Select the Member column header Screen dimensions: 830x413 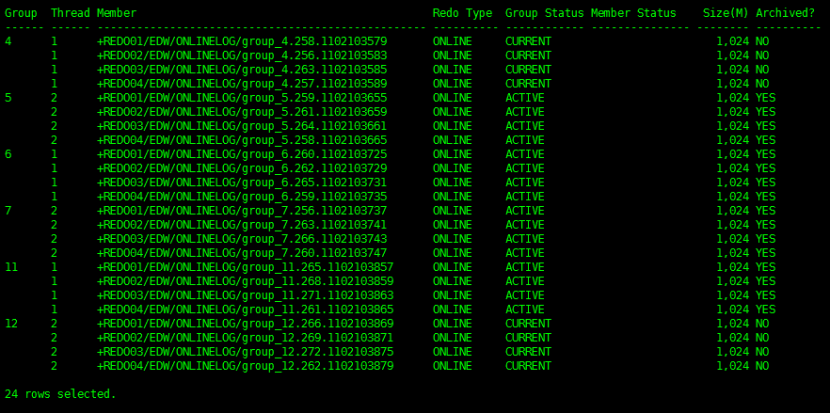point(116,13)
